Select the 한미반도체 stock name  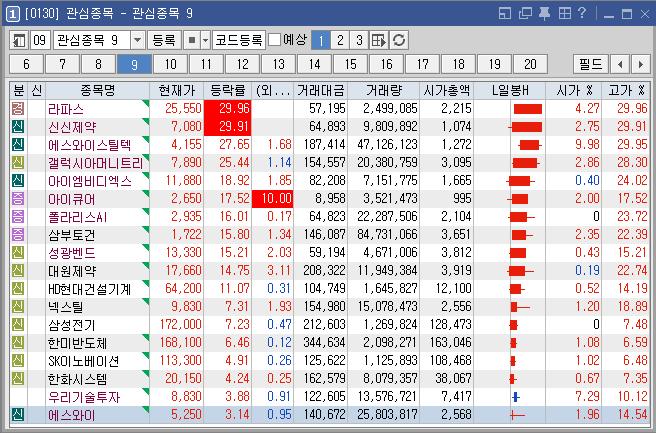pos(77,343)
